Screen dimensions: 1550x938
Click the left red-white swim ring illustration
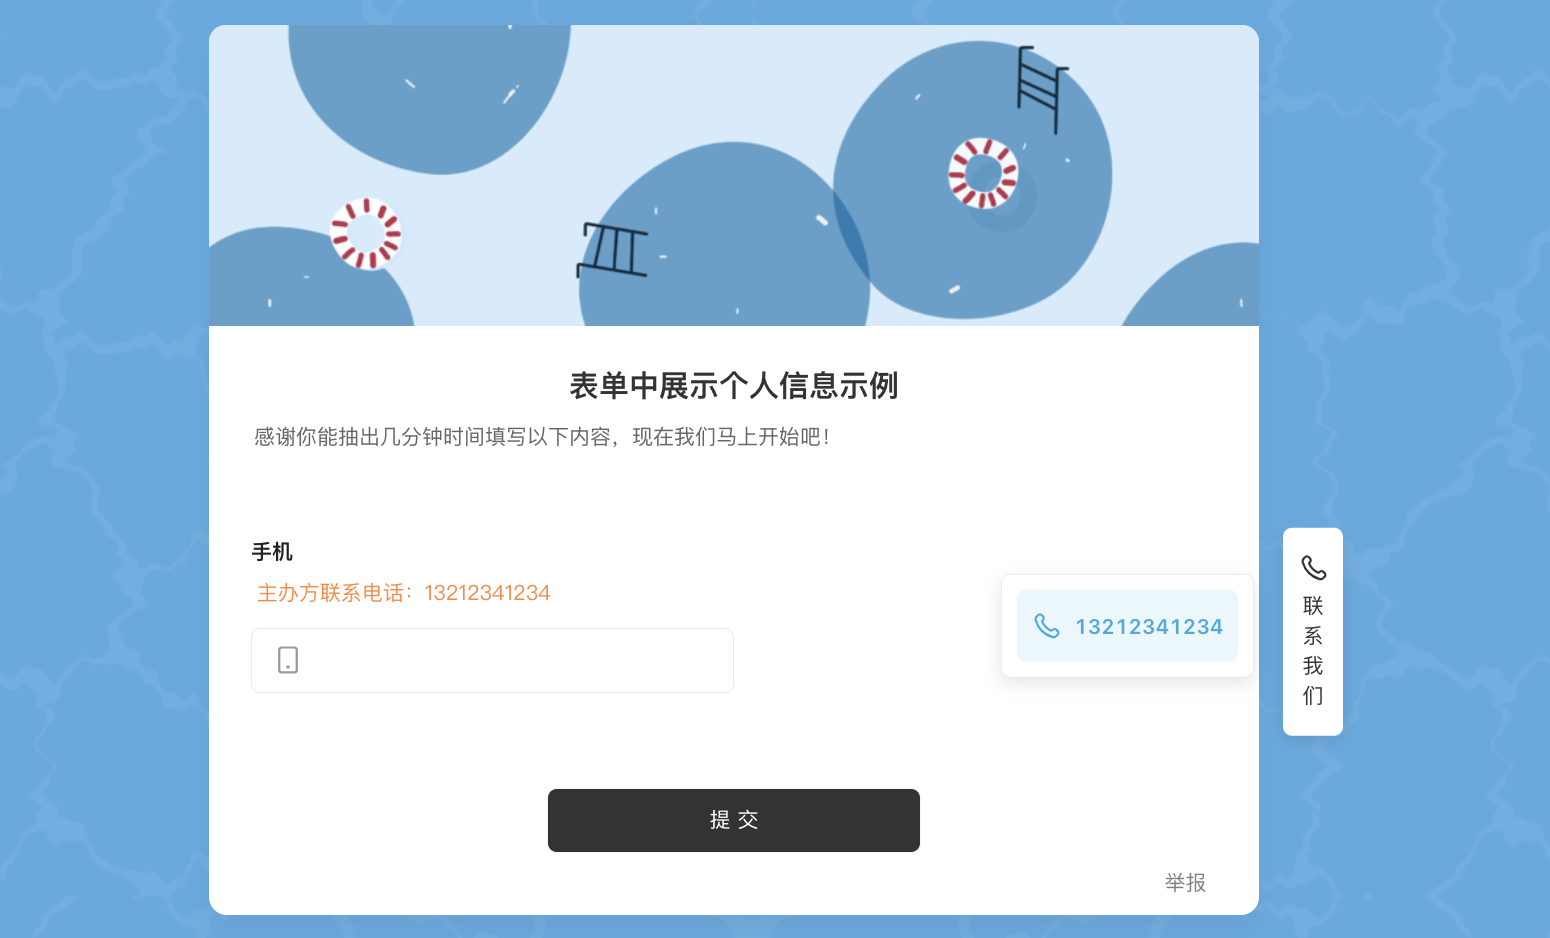pos(366,234)
